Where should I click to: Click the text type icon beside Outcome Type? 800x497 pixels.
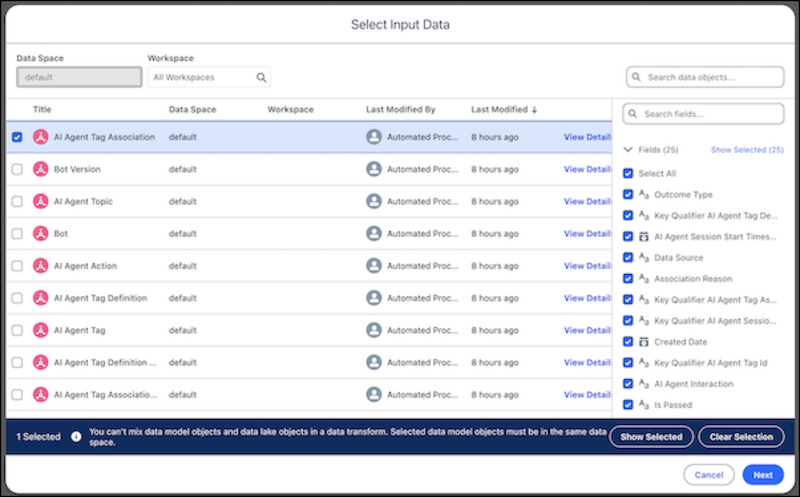pyautogui.click(x=644, y=194)
